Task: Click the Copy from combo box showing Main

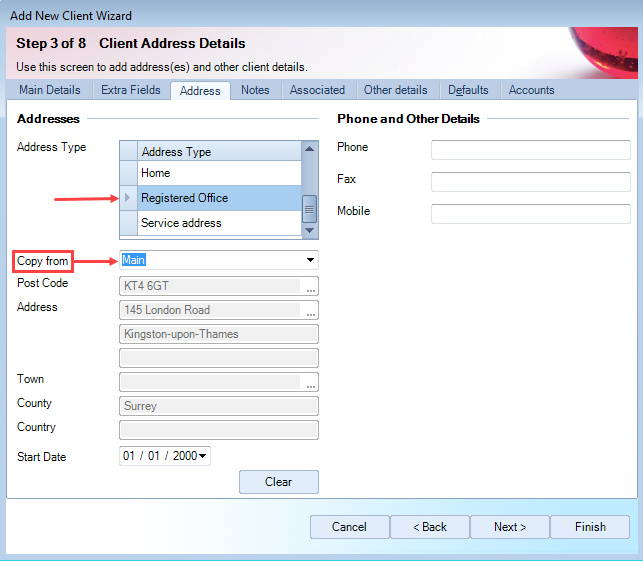Action: [219, 260]
